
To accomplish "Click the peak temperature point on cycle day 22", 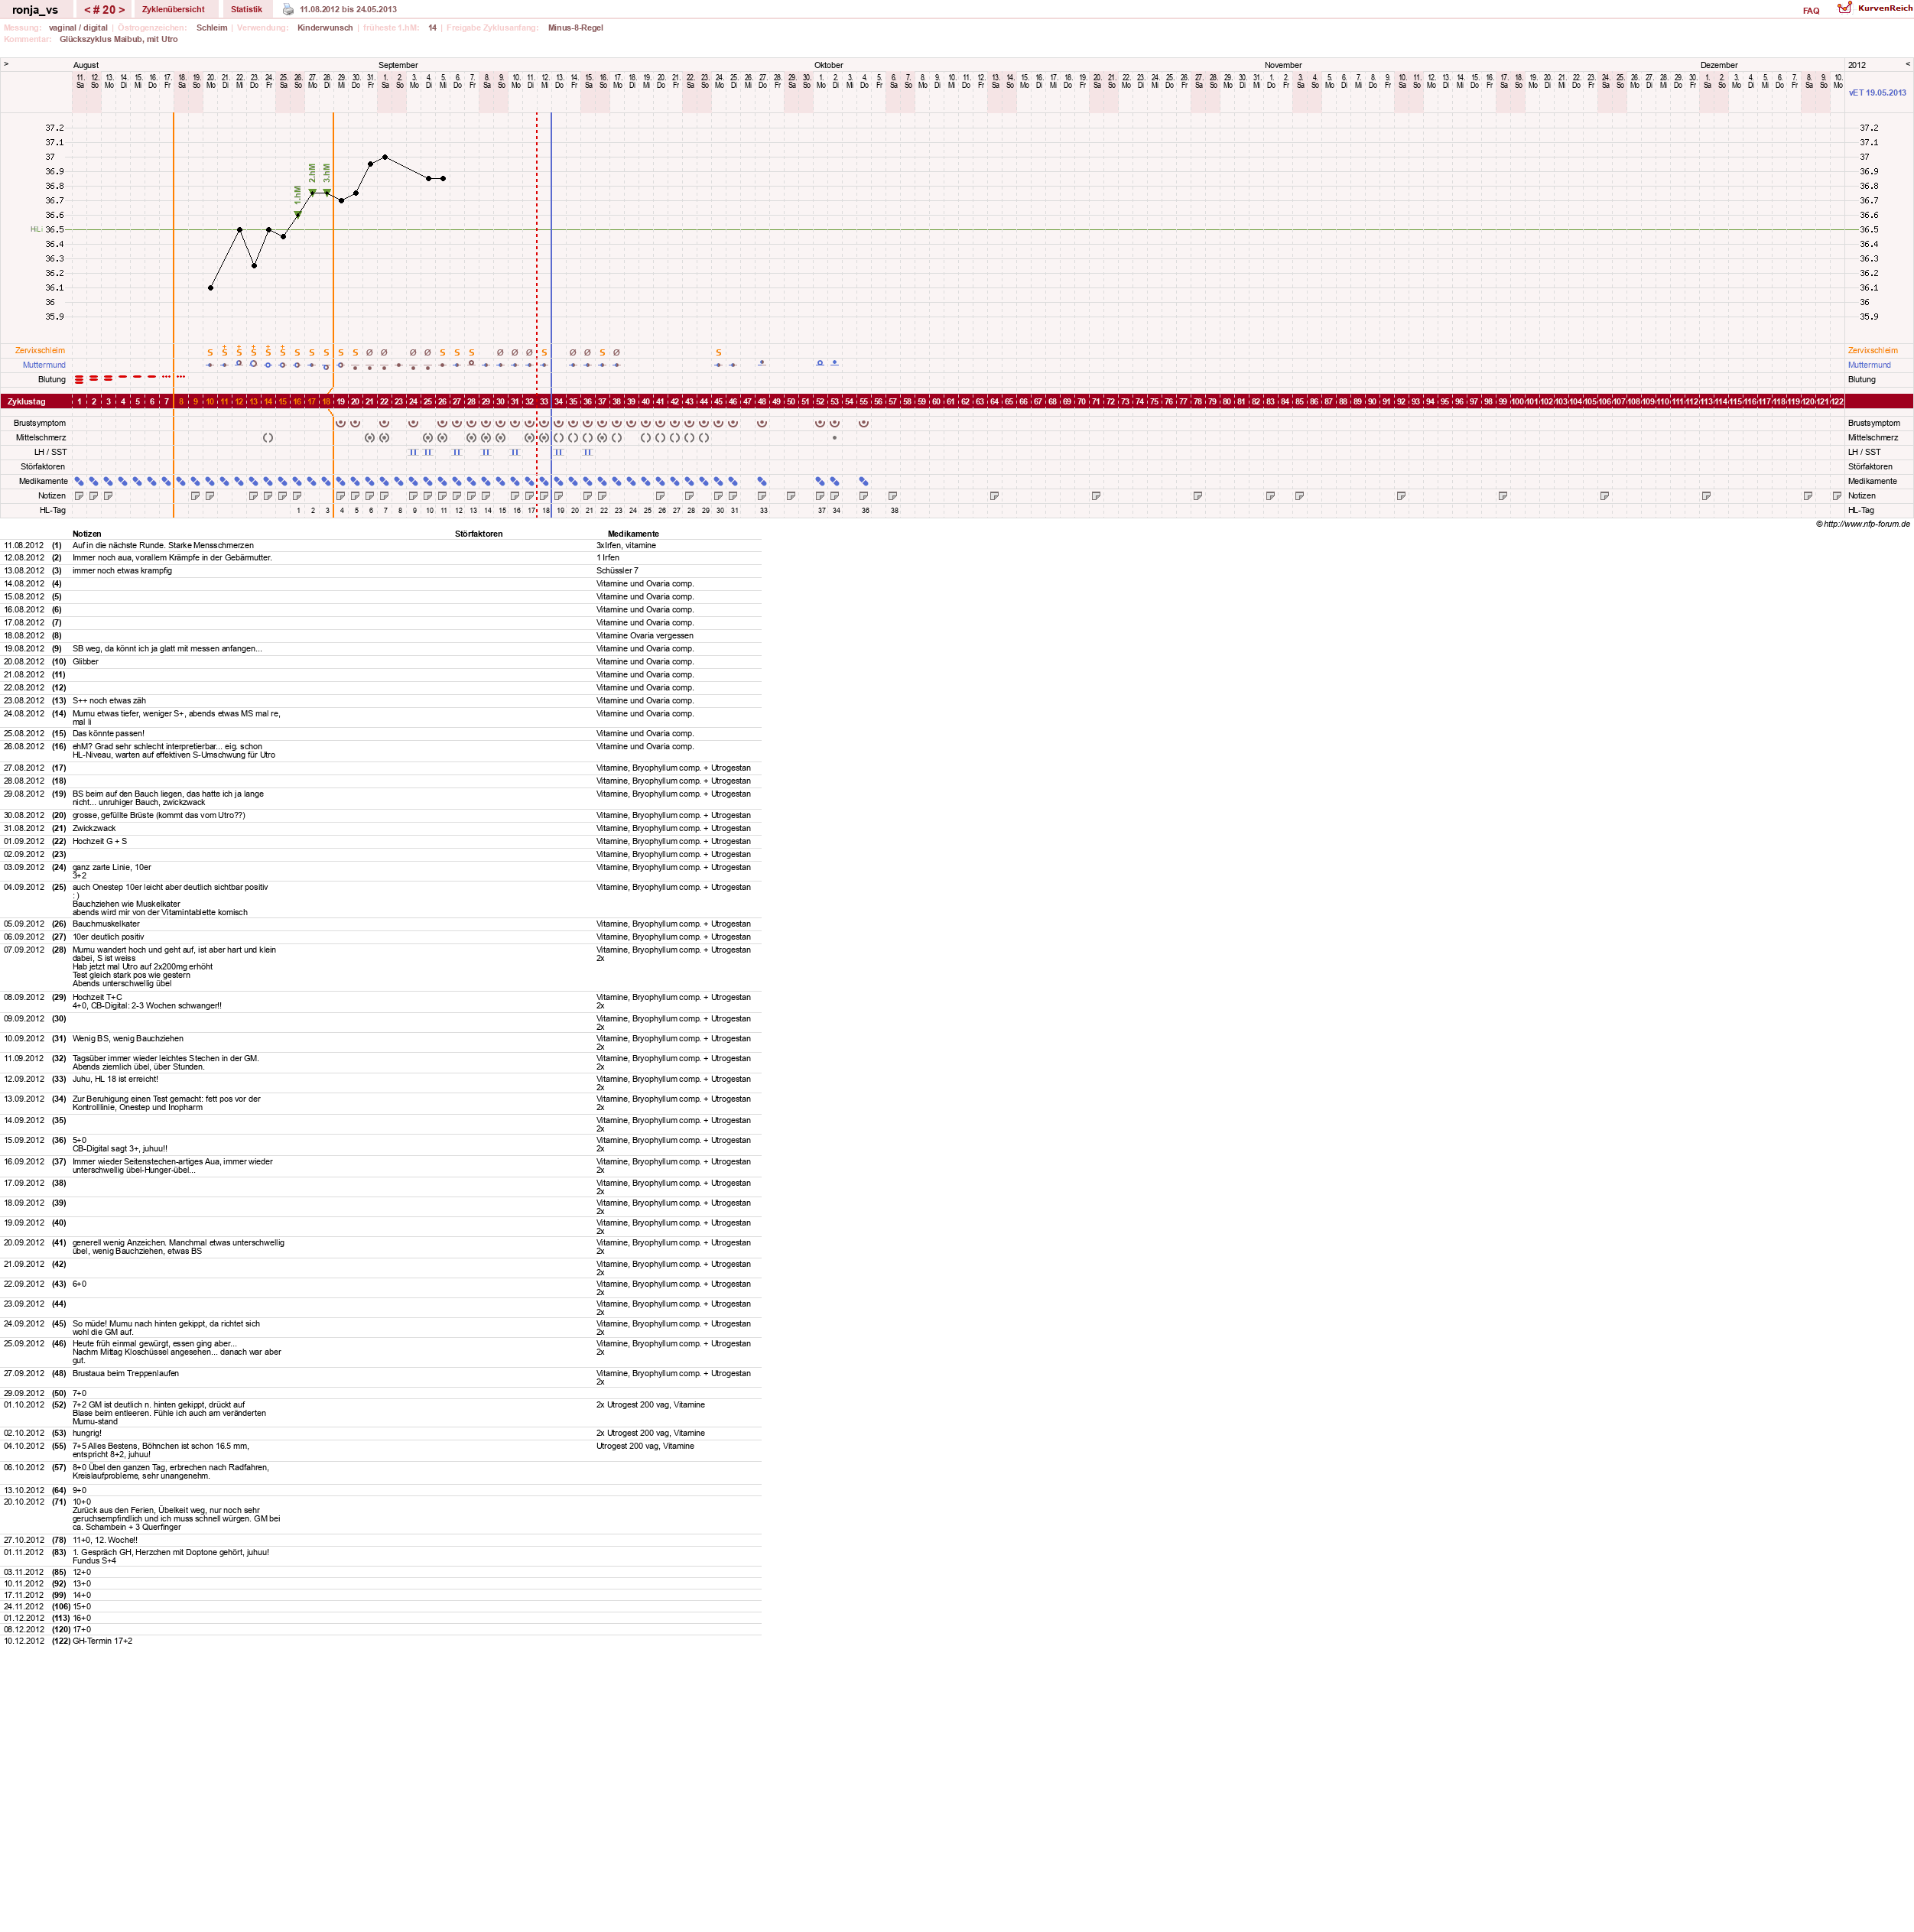I will [x=385, y=157].
